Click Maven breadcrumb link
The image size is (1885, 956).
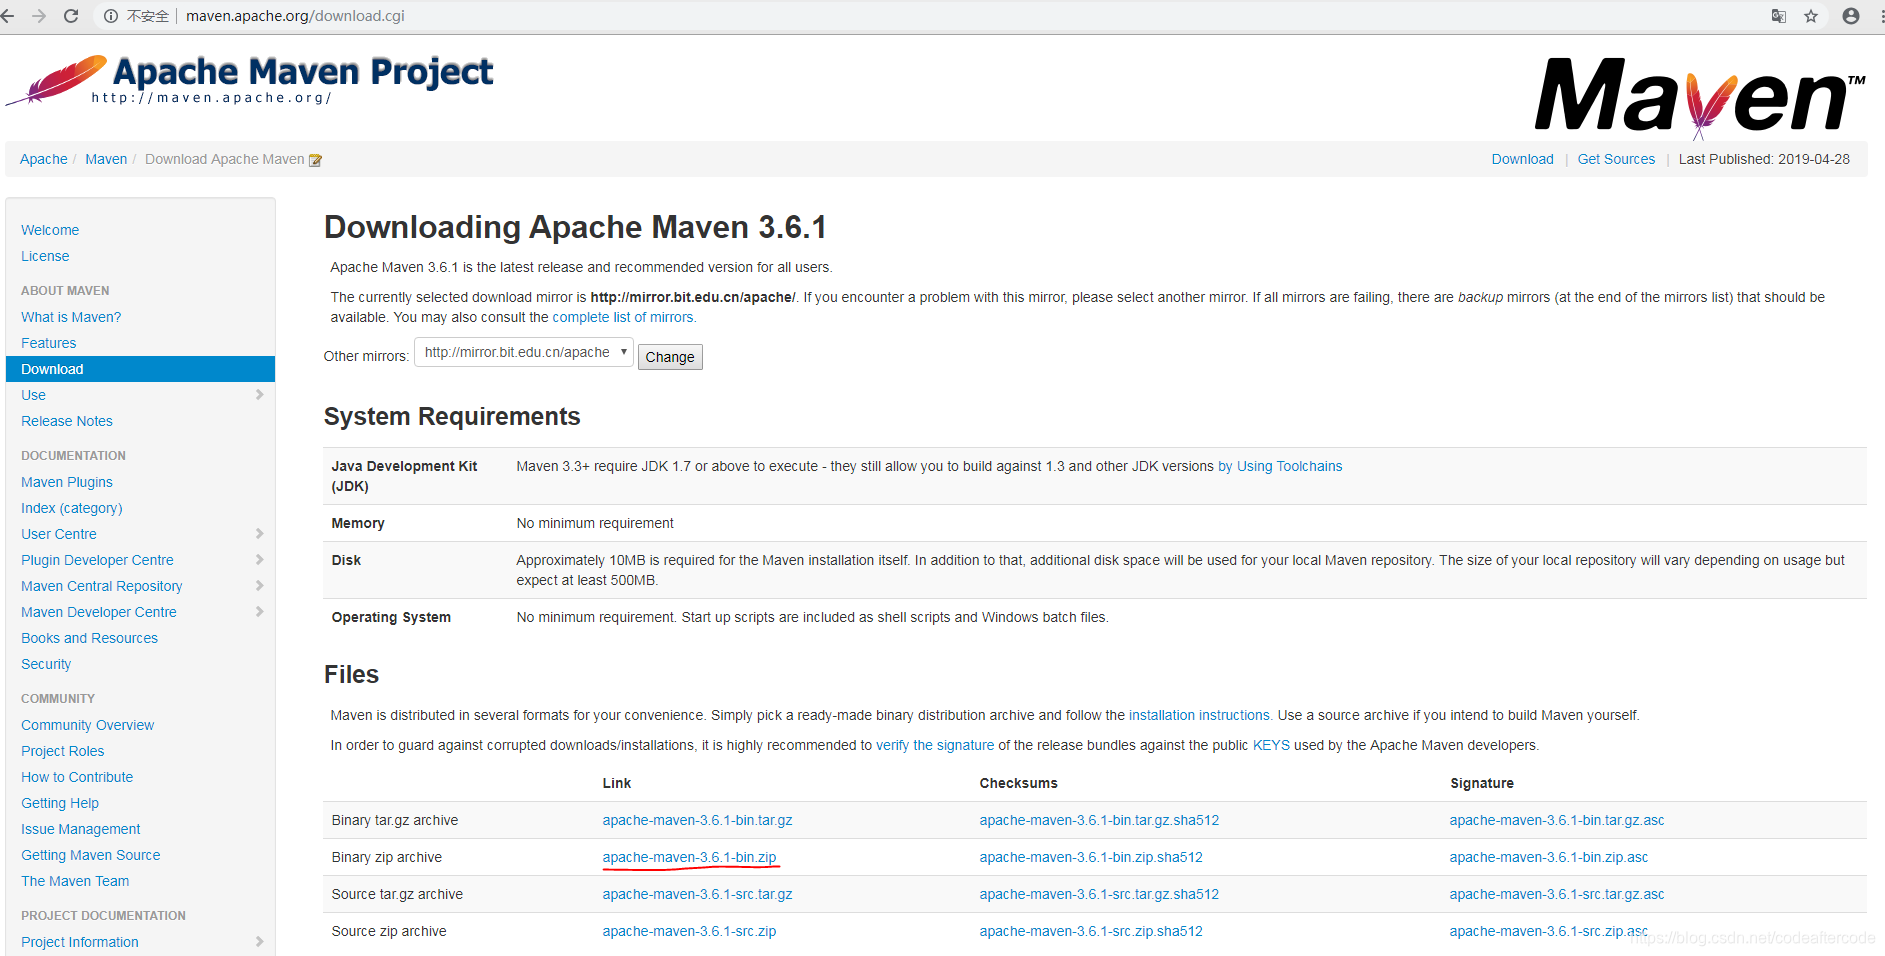pyautogui.click(x=106, y=159)
